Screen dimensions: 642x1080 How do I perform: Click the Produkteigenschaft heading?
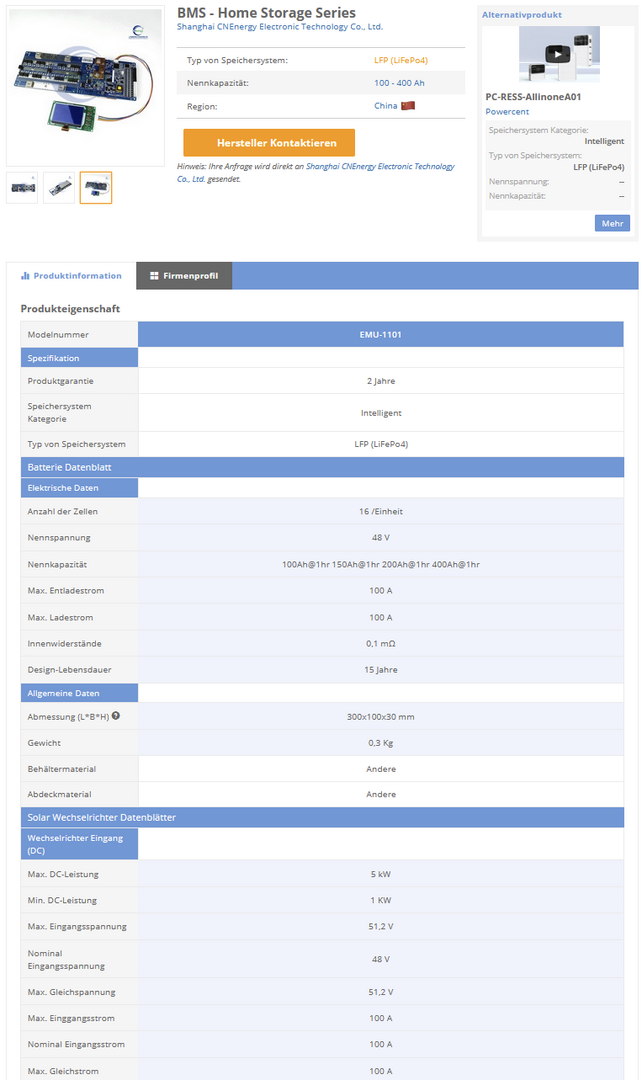(70, 309)
